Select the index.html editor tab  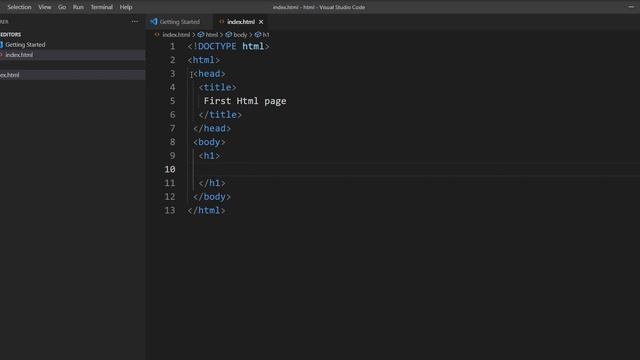pos(241,22)
